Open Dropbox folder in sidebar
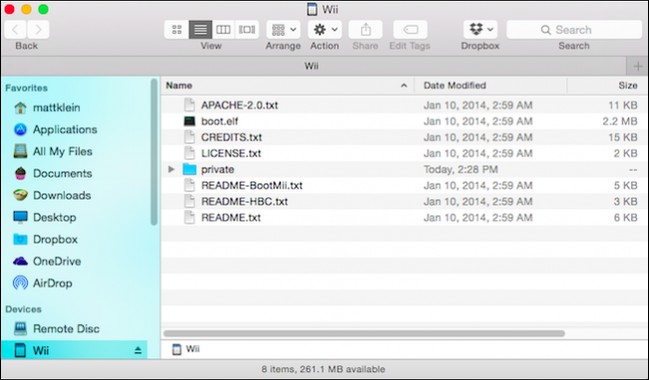The width and height of the screenshot is (649, 380). (x=45, y=239)
